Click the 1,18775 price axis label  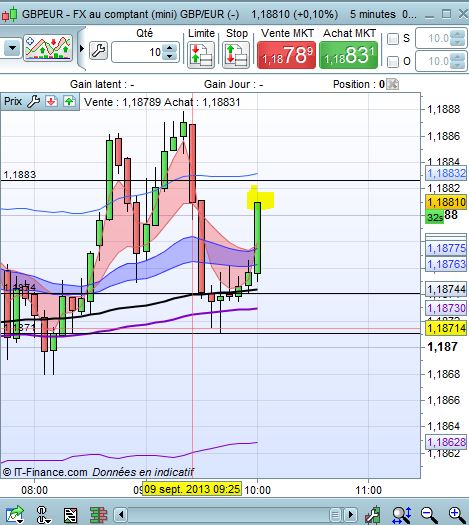tap(446, 248)
